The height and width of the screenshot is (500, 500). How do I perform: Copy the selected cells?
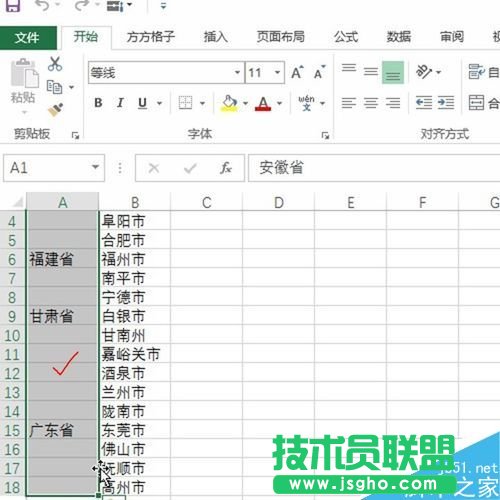(55, 87)
